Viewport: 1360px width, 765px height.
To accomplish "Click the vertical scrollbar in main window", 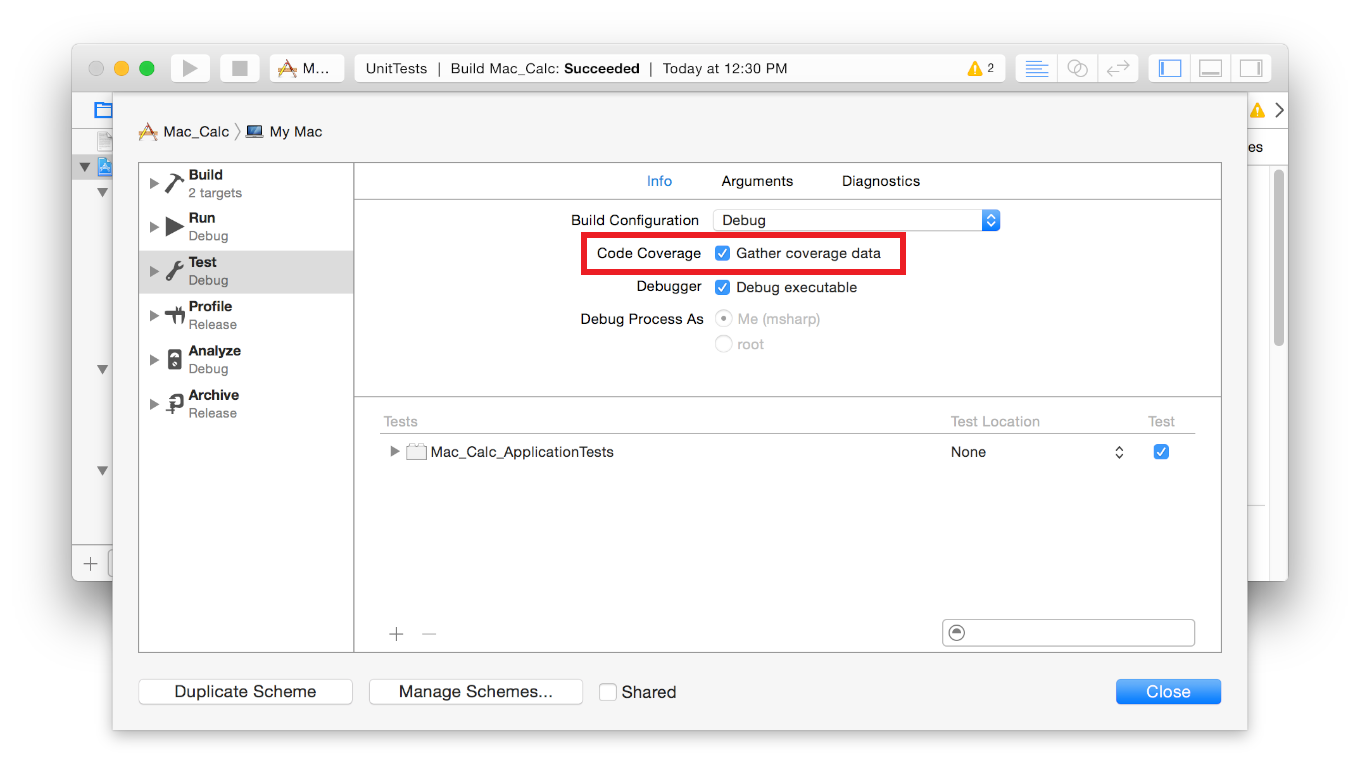I will point(1278,258).
